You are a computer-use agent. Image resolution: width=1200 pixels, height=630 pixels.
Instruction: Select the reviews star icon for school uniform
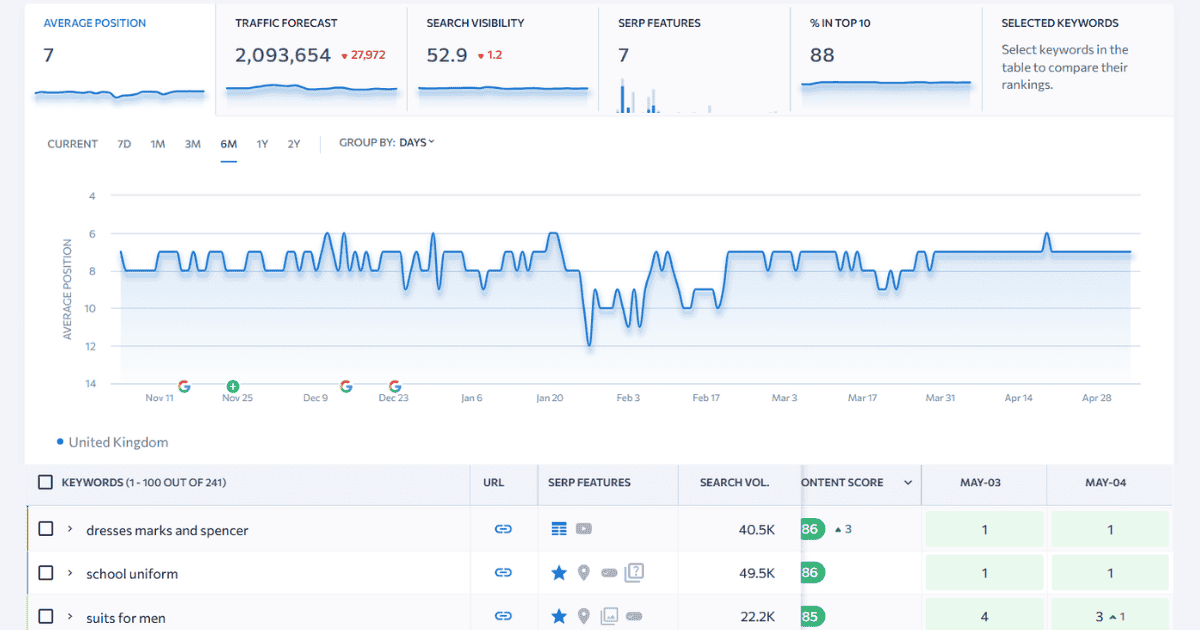tap(557, 572)
